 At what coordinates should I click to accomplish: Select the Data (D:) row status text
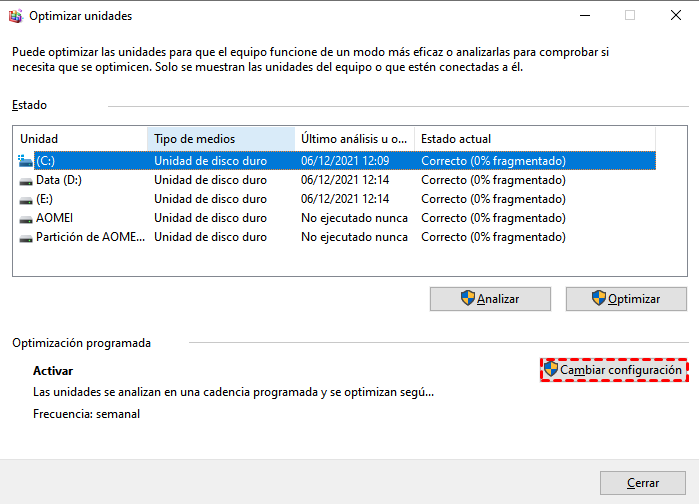[493, 180]
